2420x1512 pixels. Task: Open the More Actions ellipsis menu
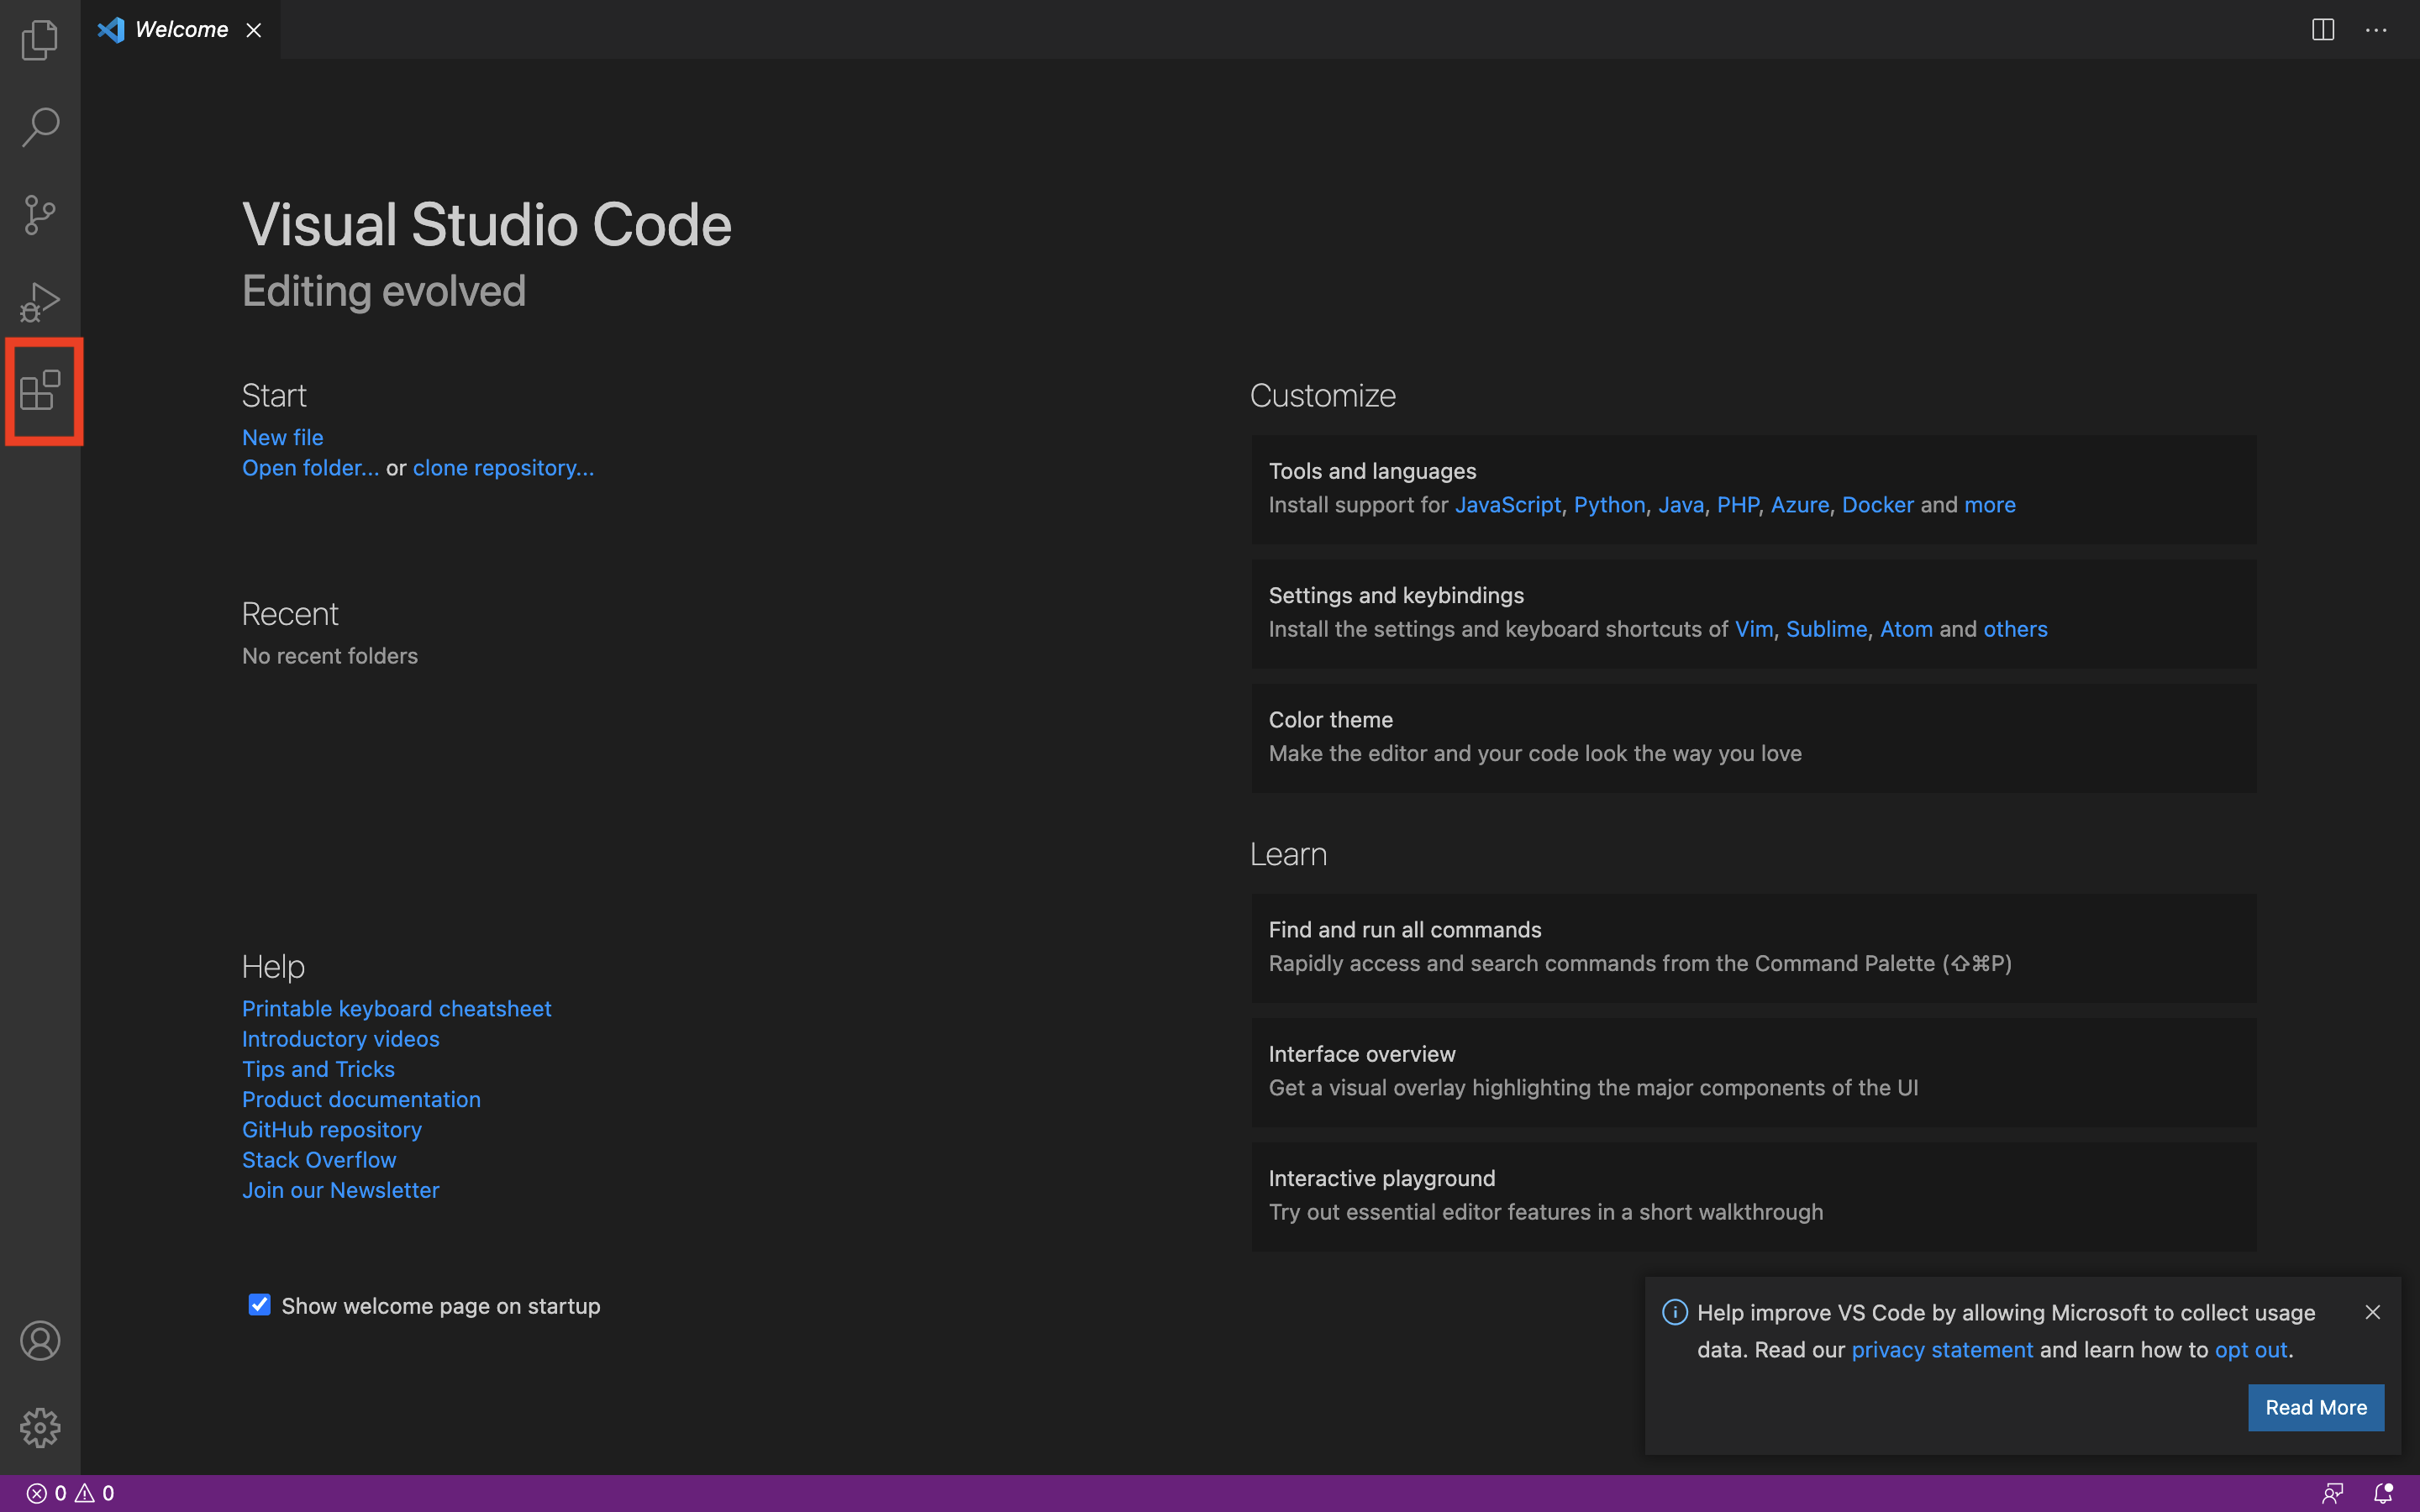pyautogui.click(x=2376, y=30)
